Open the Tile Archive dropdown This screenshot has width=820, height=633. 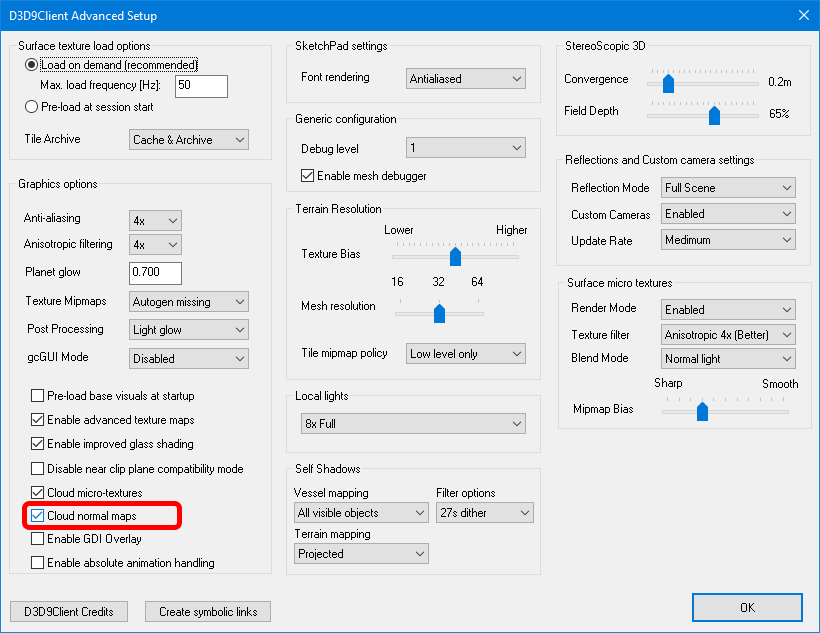189,140
